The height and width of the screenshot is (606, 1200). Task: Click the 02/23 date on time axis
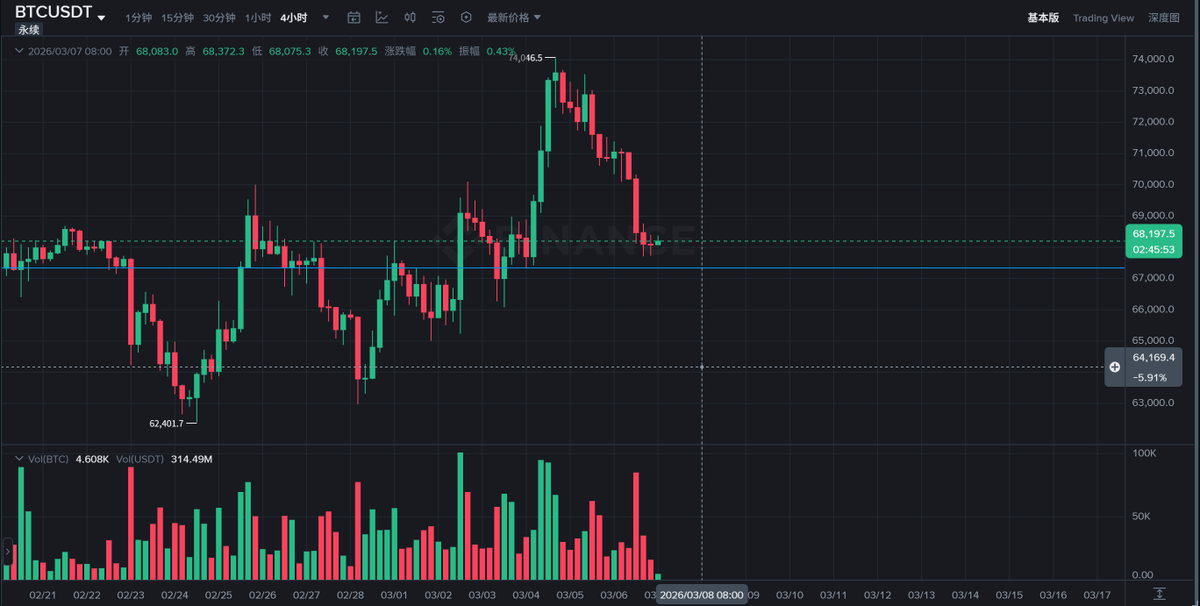(131, 595)
